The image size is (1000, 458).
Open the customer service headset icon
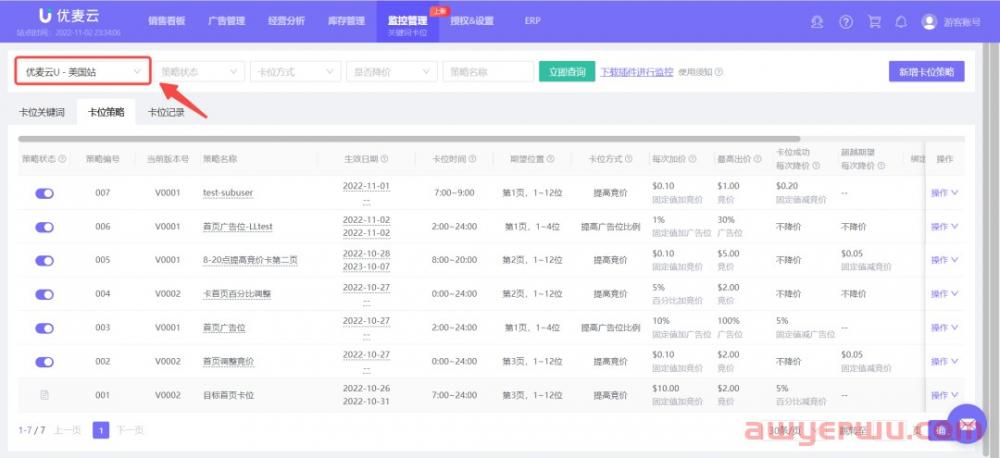(817, 22)
